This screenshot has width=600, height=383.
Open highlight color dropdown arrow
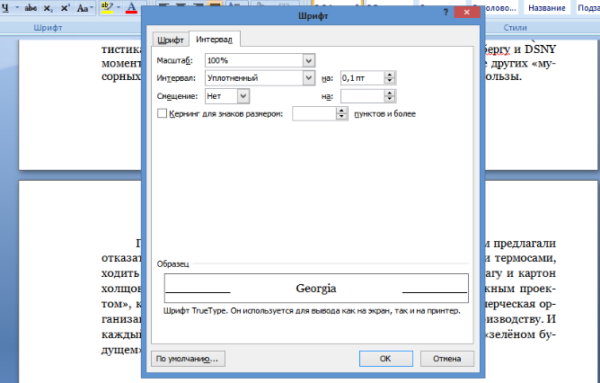point(119,8)
